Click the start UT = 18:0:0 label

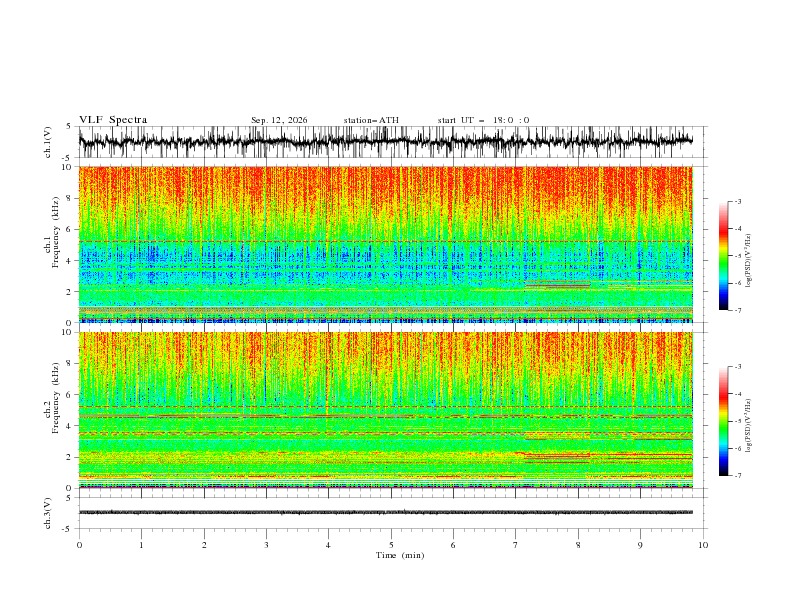483,120
